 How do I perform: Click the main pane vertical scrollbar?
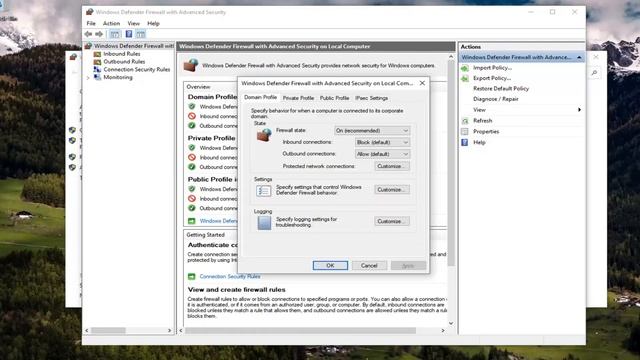(x=451, y=163)
